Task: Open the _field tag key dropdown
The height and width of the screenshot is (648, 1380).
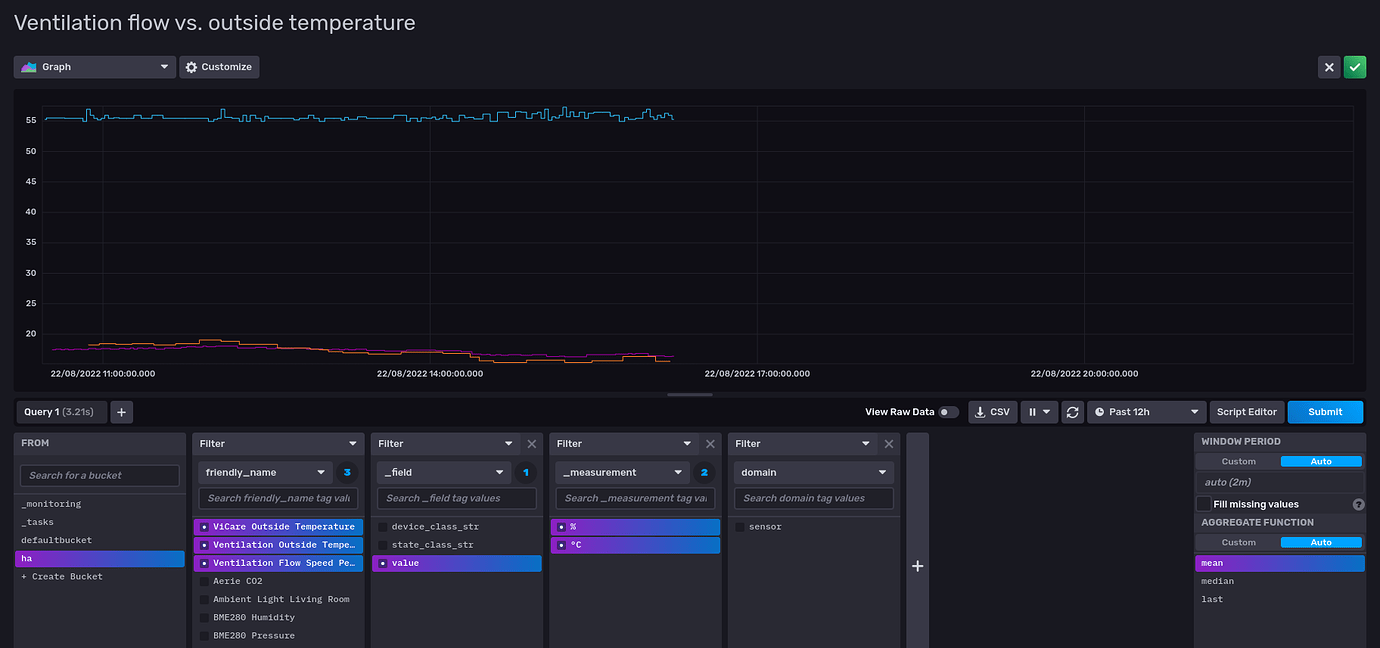Action: (x=444, y=472)
